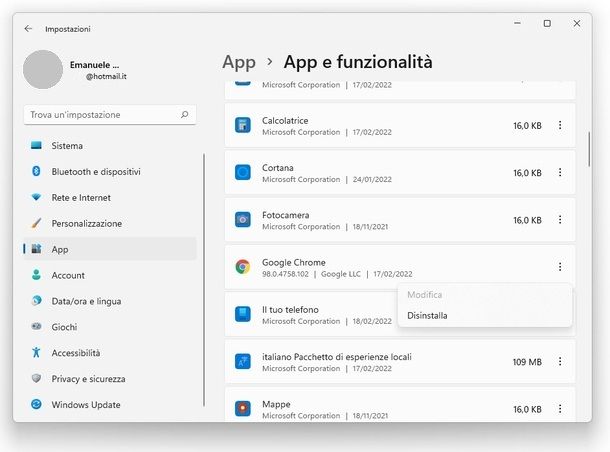This screenshot has height=452, width=610.
Task: Click the Windows Update sync icon
Action: [36, 405]
